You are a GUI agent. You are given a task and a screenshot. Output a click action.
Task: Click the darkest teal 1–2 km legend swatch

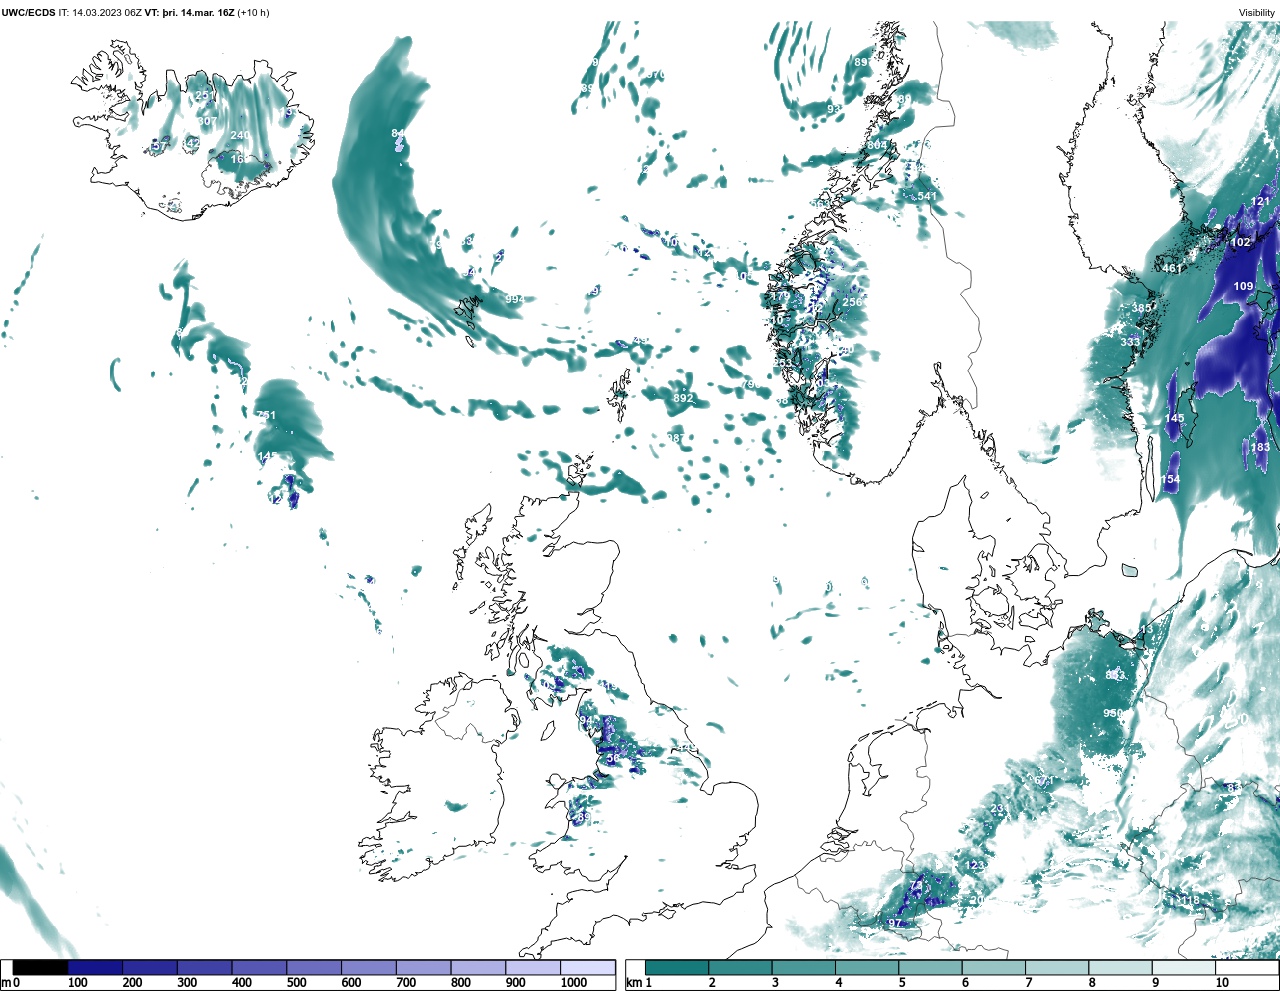pos(677,967)
